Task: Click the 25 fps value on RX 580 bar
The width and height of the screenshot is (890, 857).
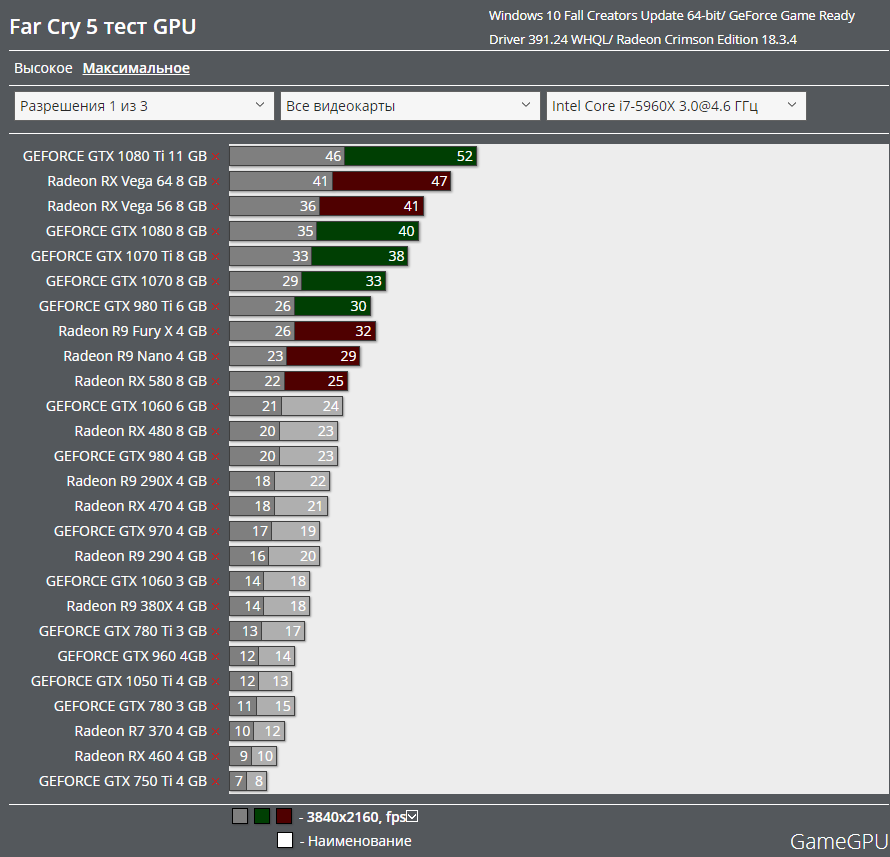Action: tap(335, 381)
